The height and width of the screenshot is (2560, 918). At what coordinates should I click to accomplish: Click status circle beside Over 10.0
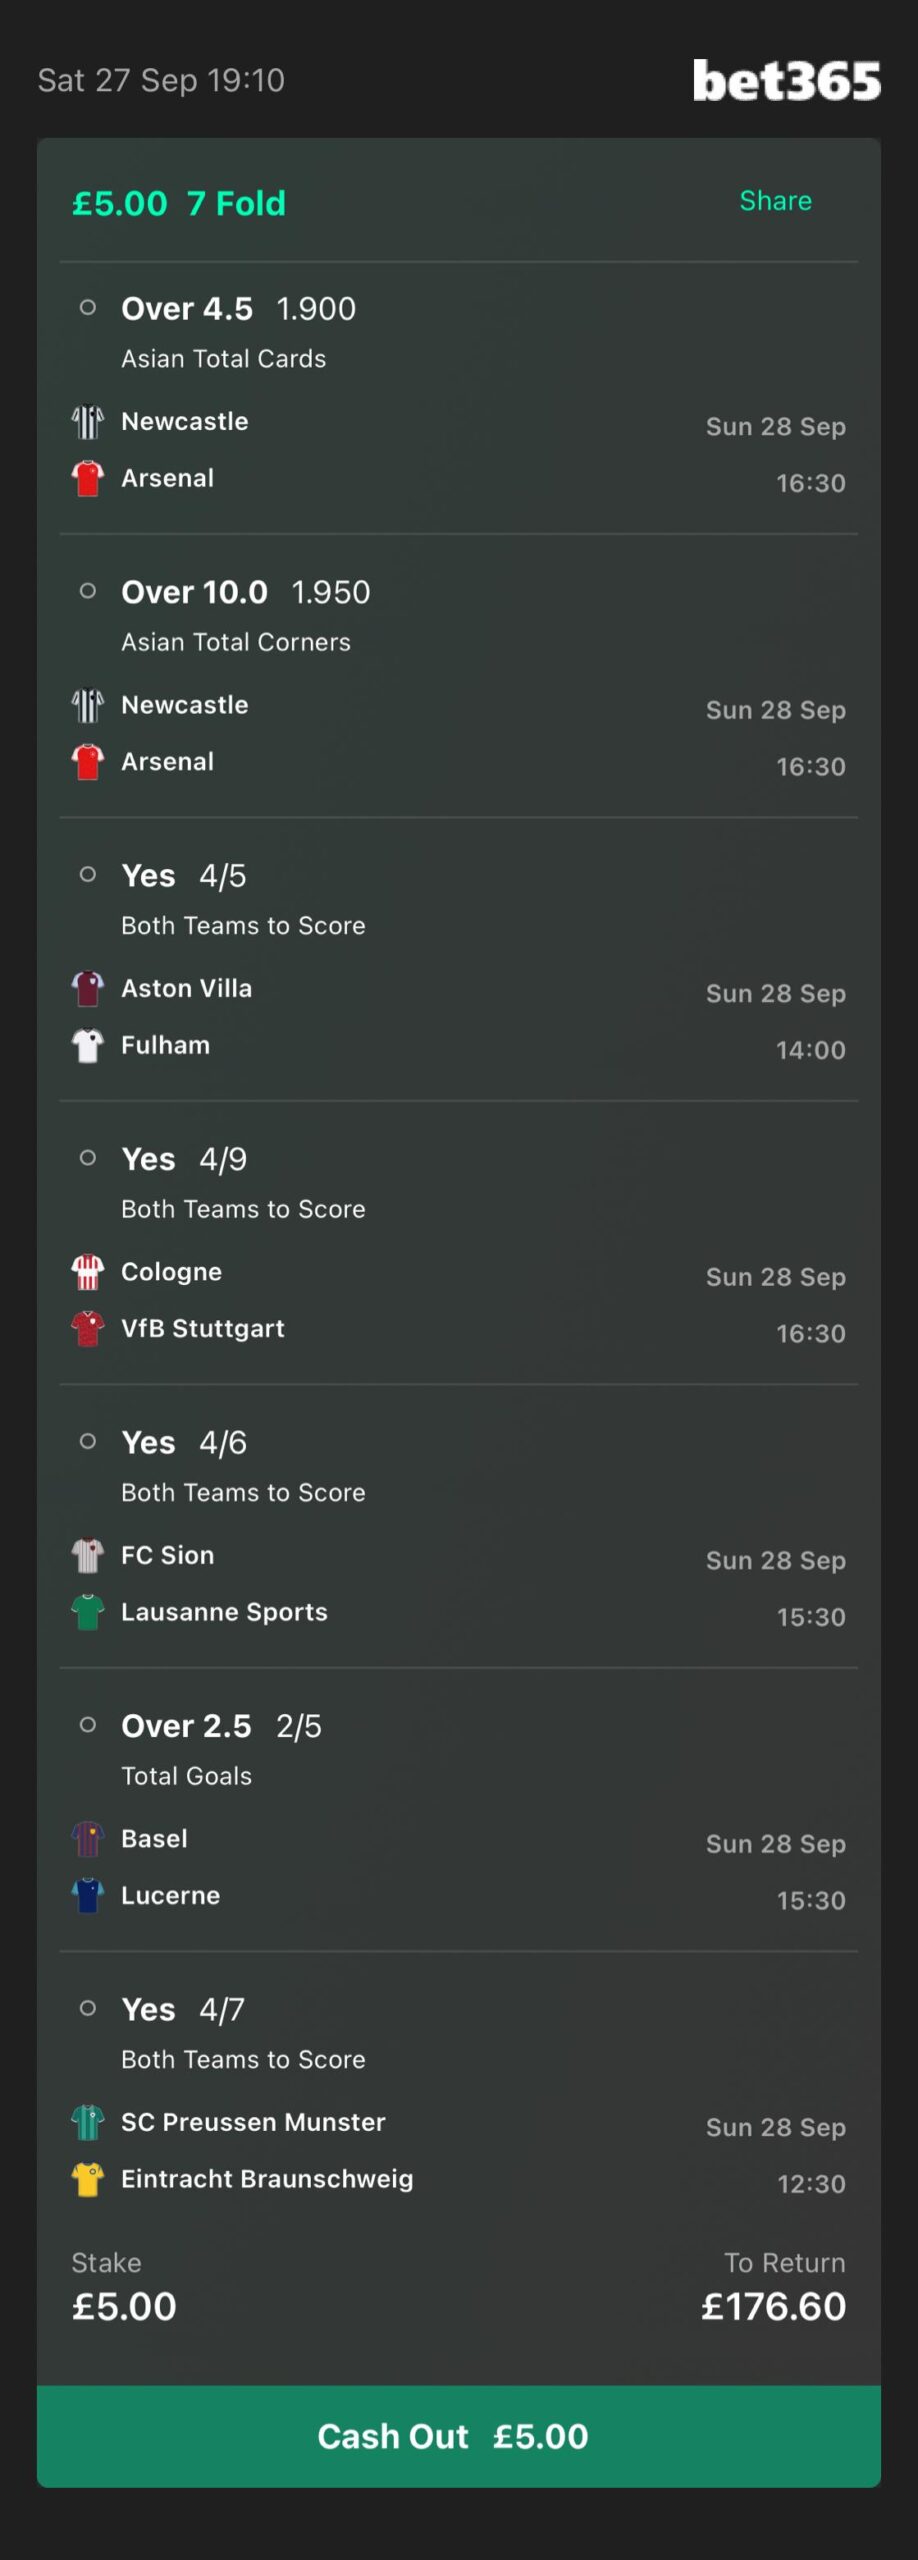88,591
